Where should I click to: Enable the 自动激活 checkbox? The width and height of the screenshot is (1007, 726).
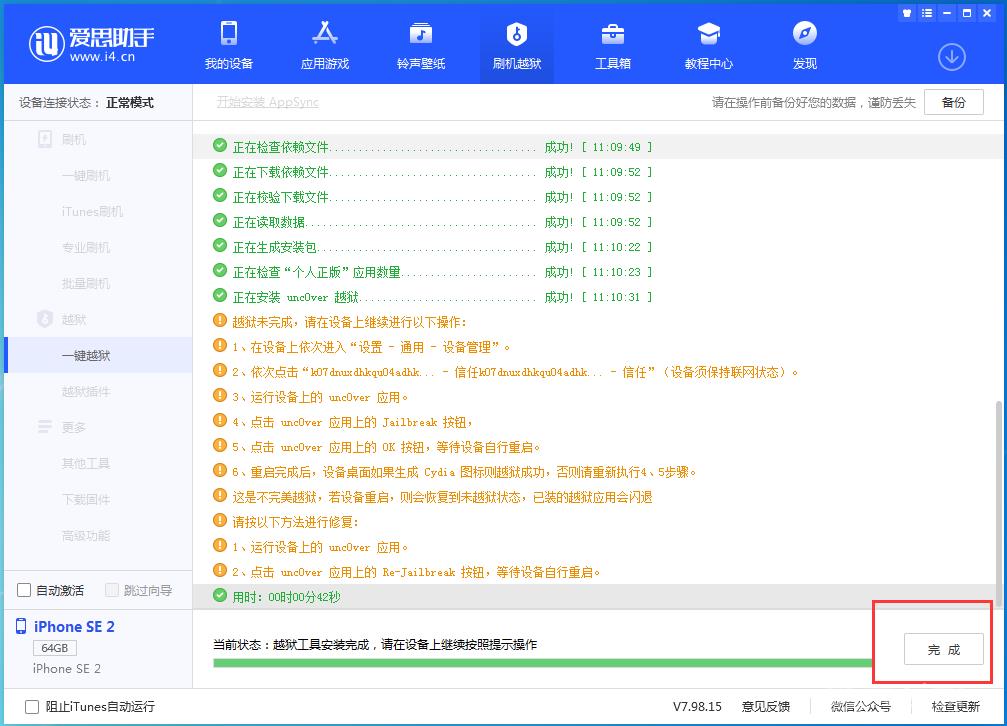point(22,591)
